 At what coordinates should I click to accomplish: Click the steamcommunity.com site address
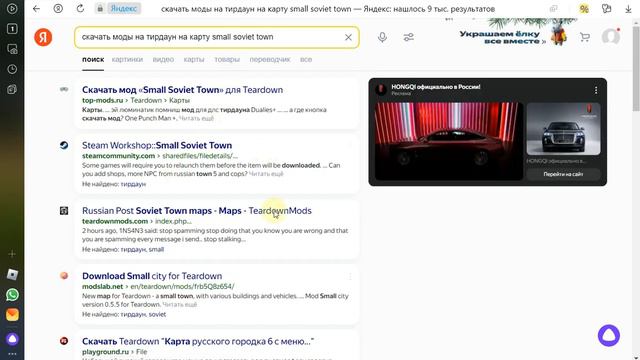point(118,156)
